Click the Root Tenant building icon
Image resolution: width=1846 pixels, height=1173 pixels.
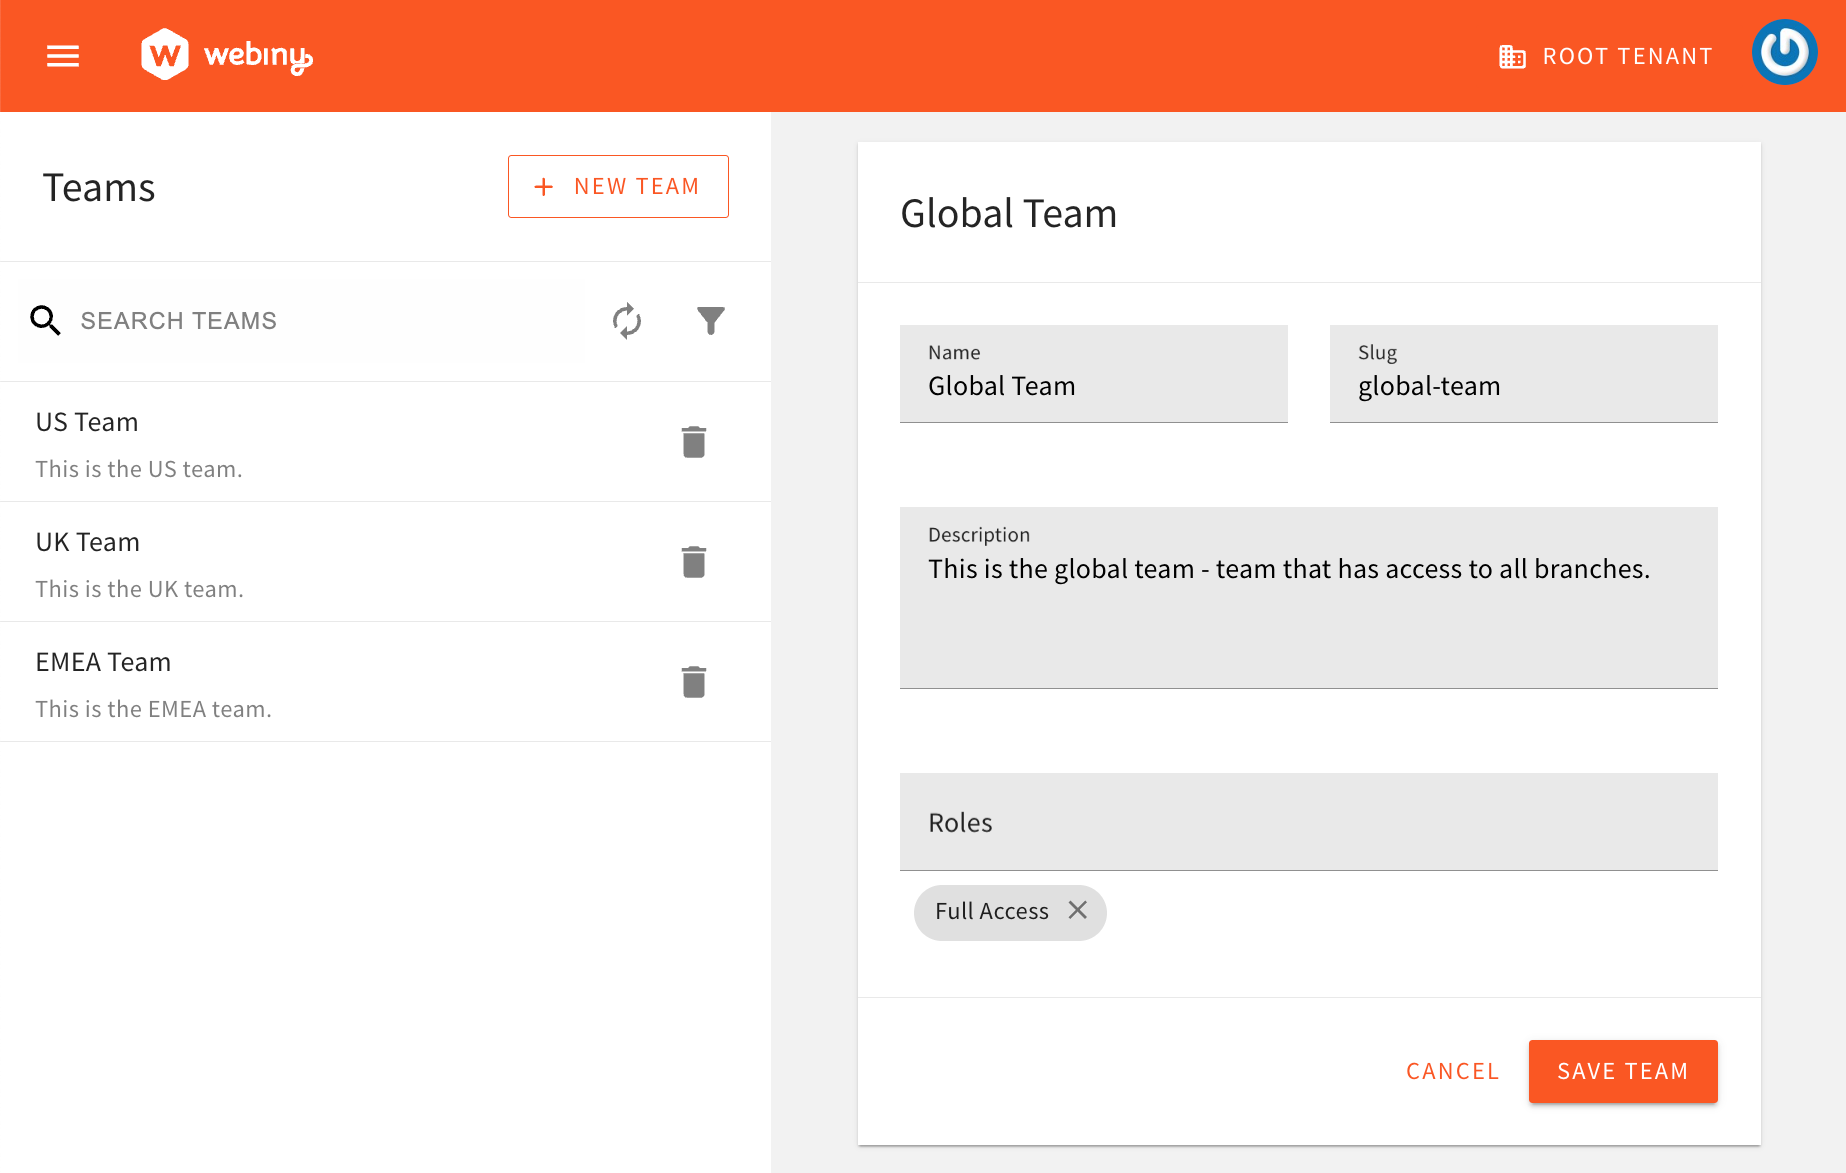coord(1510,56)
